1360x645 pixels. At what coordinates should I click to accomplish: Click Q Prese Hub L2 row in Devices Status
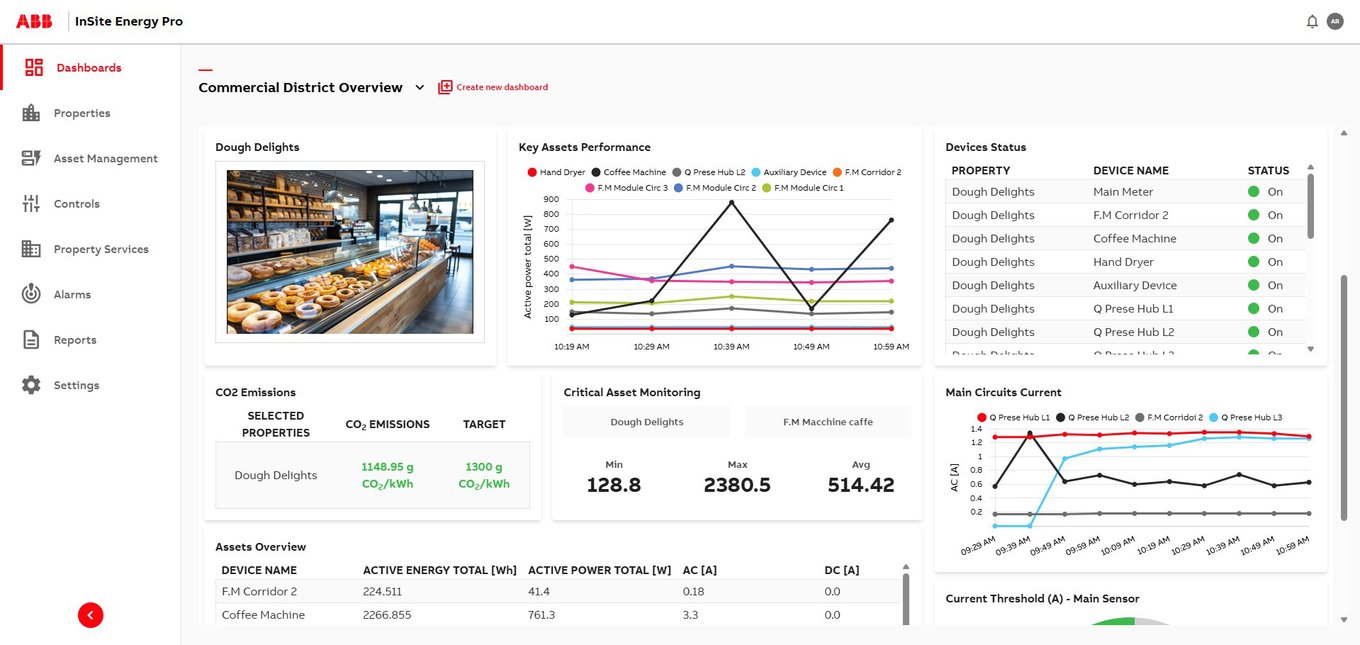point(1125,332)
